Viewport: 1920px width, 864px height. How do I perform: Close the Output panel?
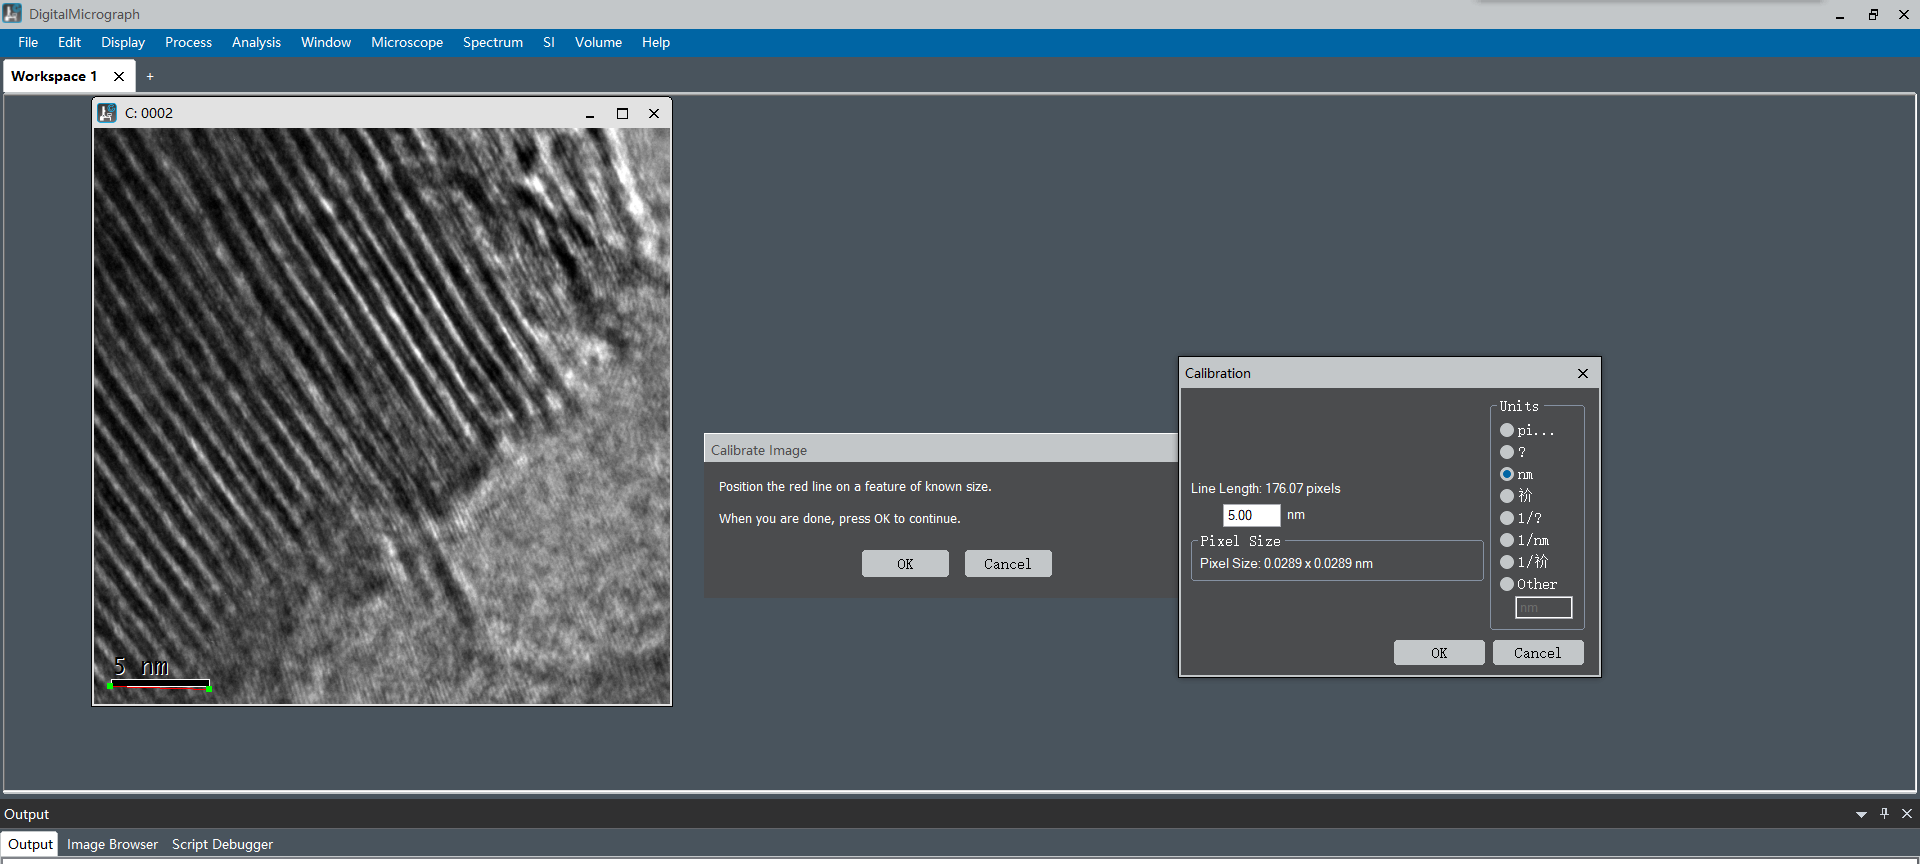1907,814
